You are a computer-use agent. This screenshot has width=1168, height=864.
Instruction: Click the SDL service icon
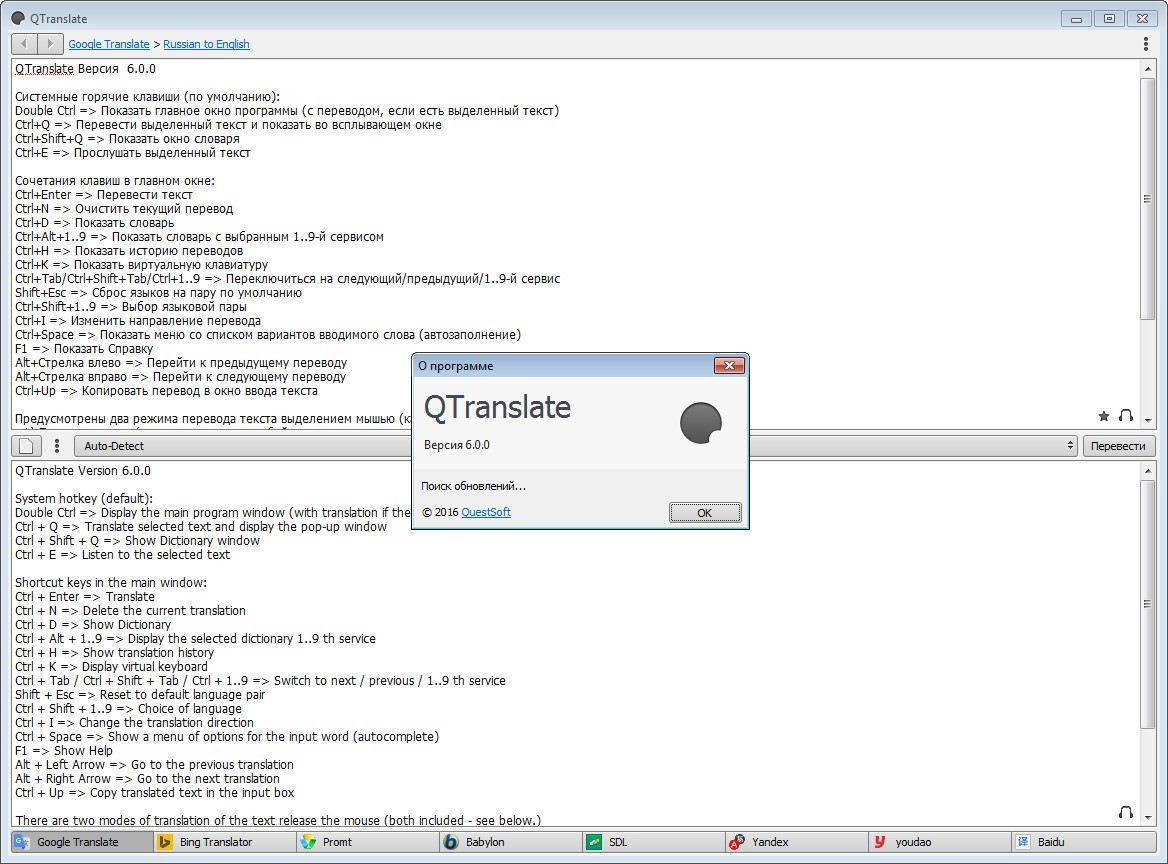[594, 842]
